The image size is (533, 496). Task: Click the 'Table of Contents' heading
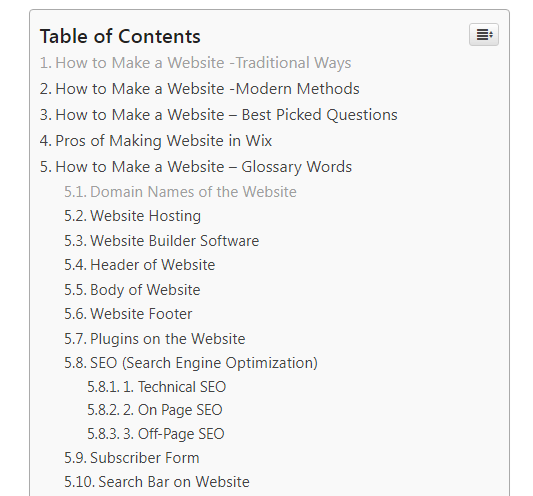(x=120, y=36)
